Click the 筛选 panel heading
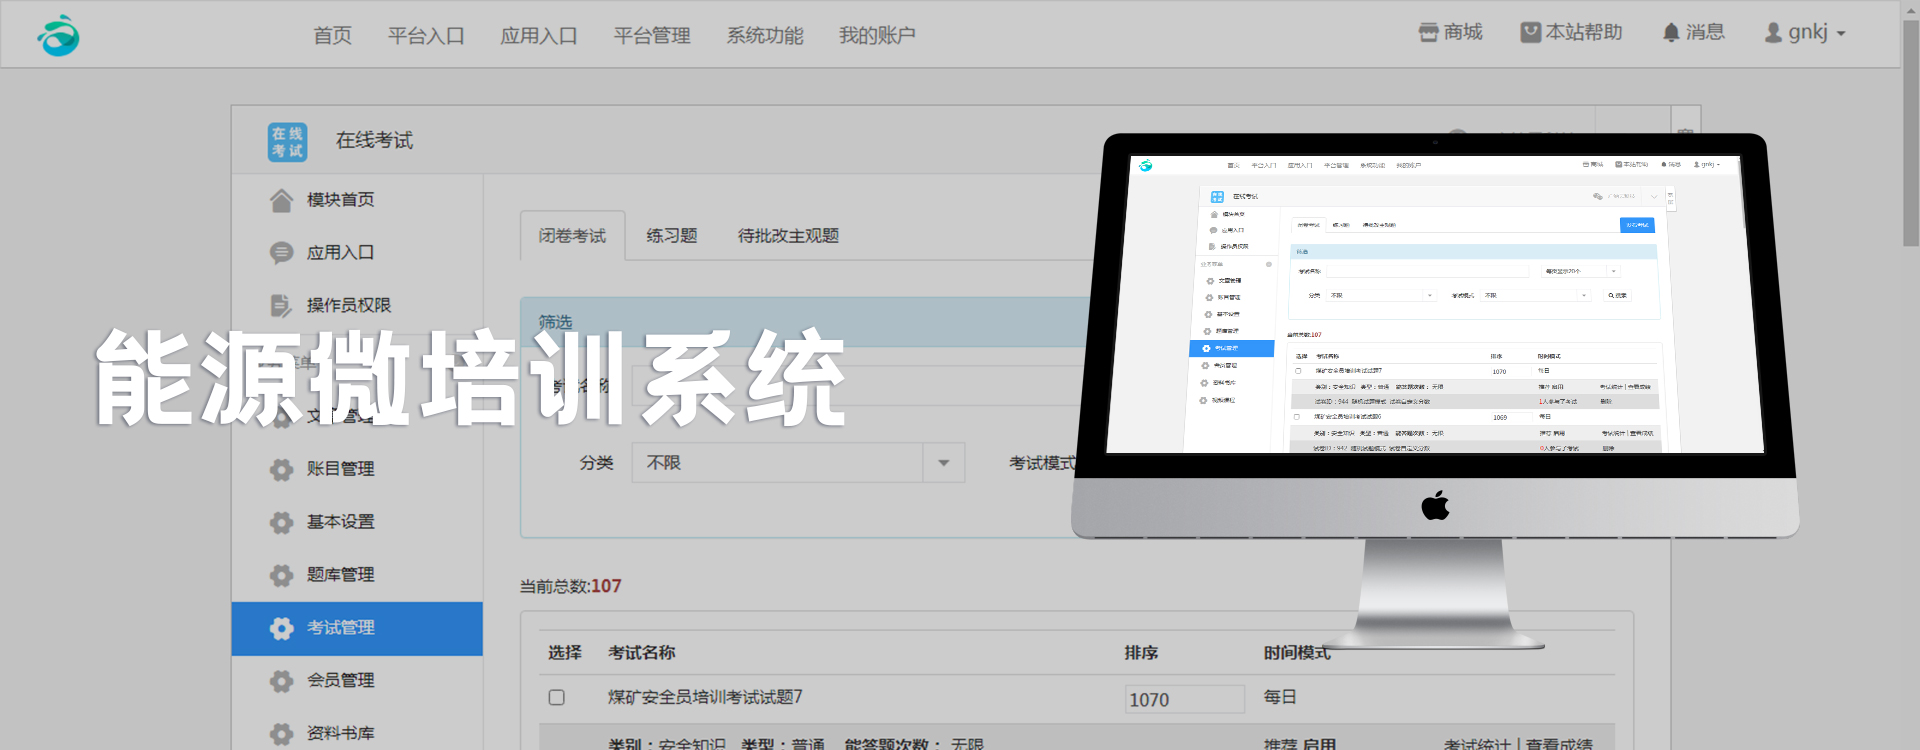This screenshot has height=750, width=1920. coord(556,322)
